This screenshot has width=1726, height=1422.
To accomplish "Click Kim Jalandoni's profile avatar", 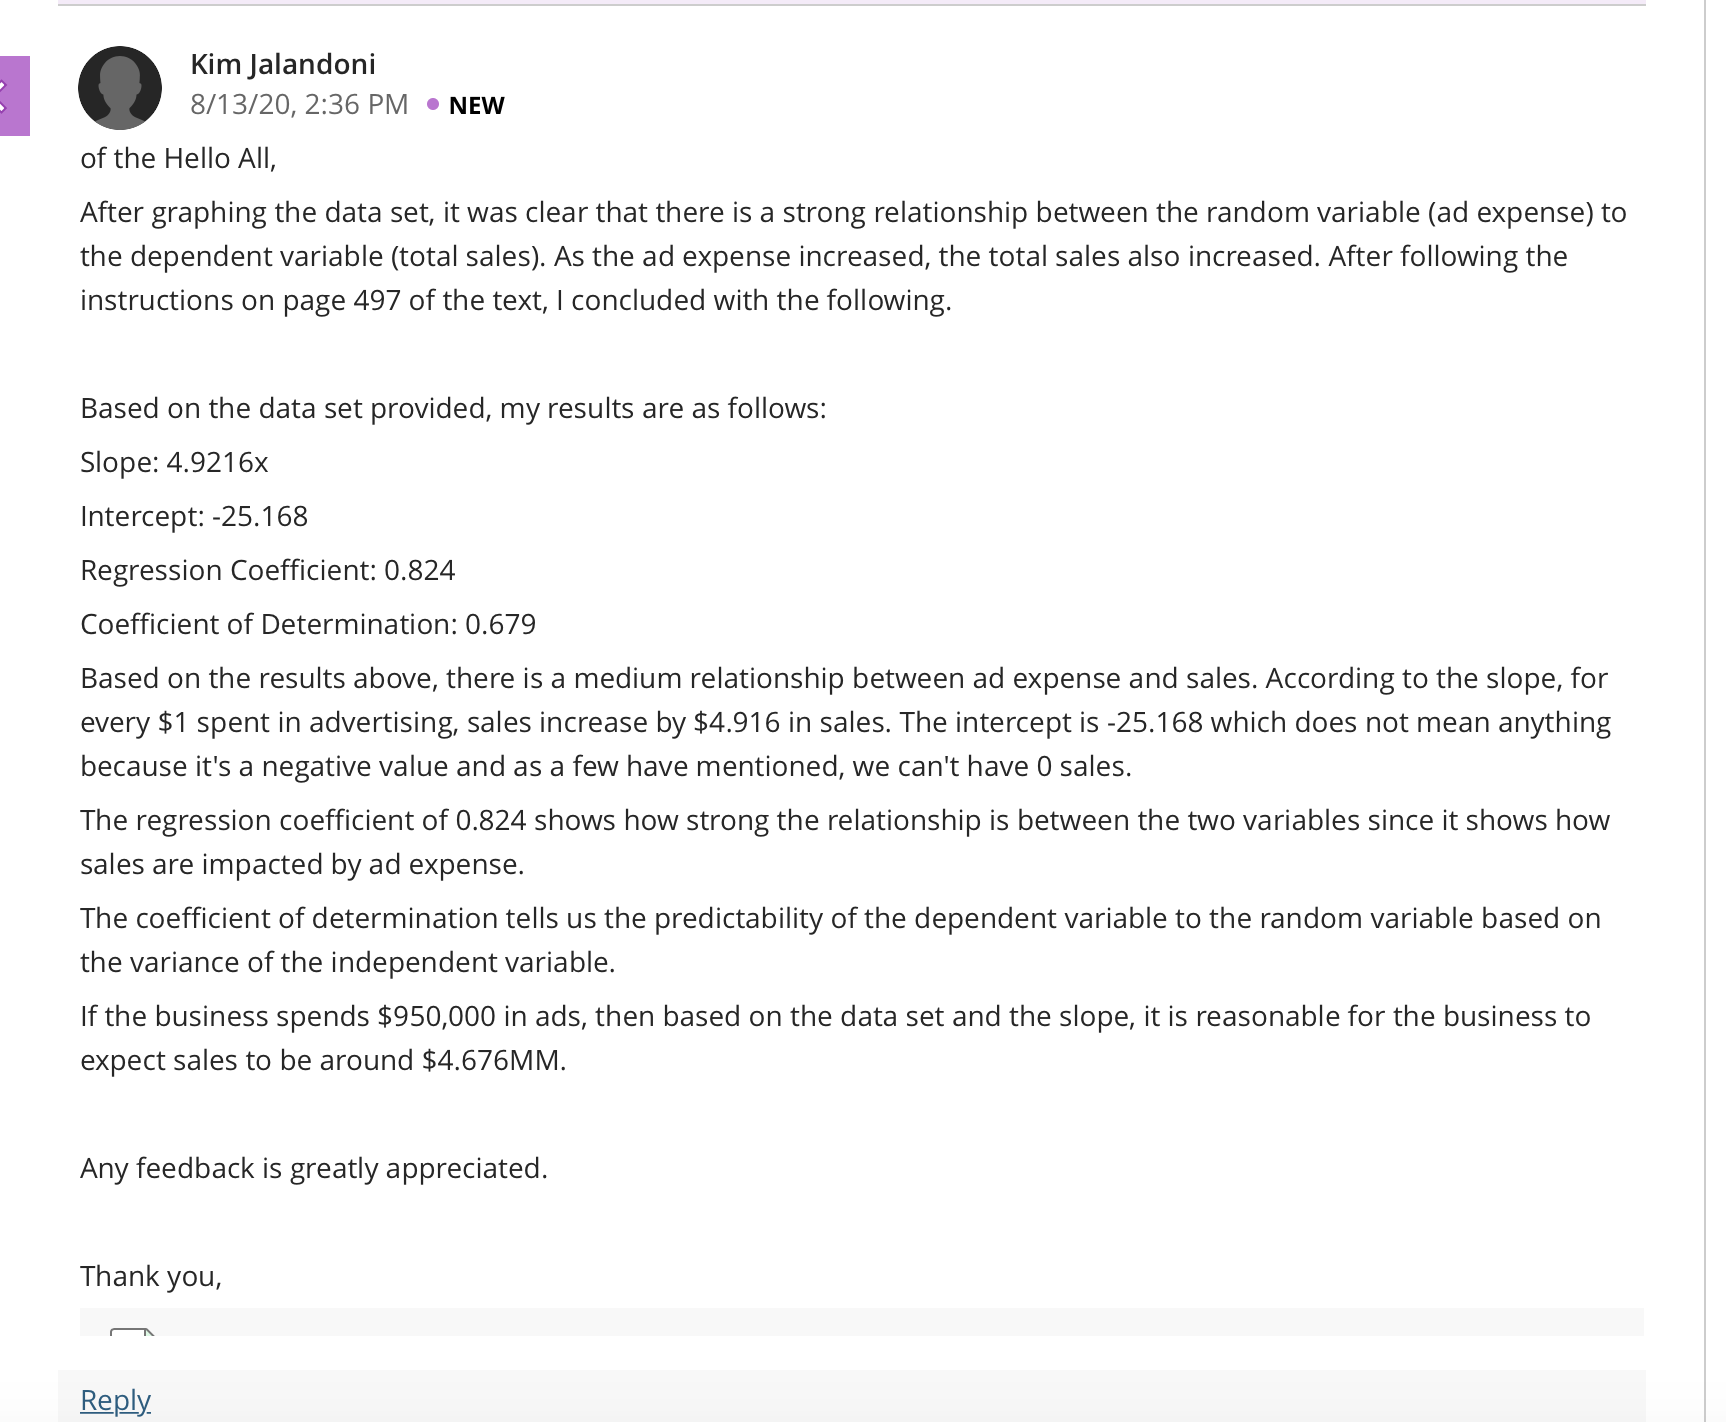I will click(120, 88).
